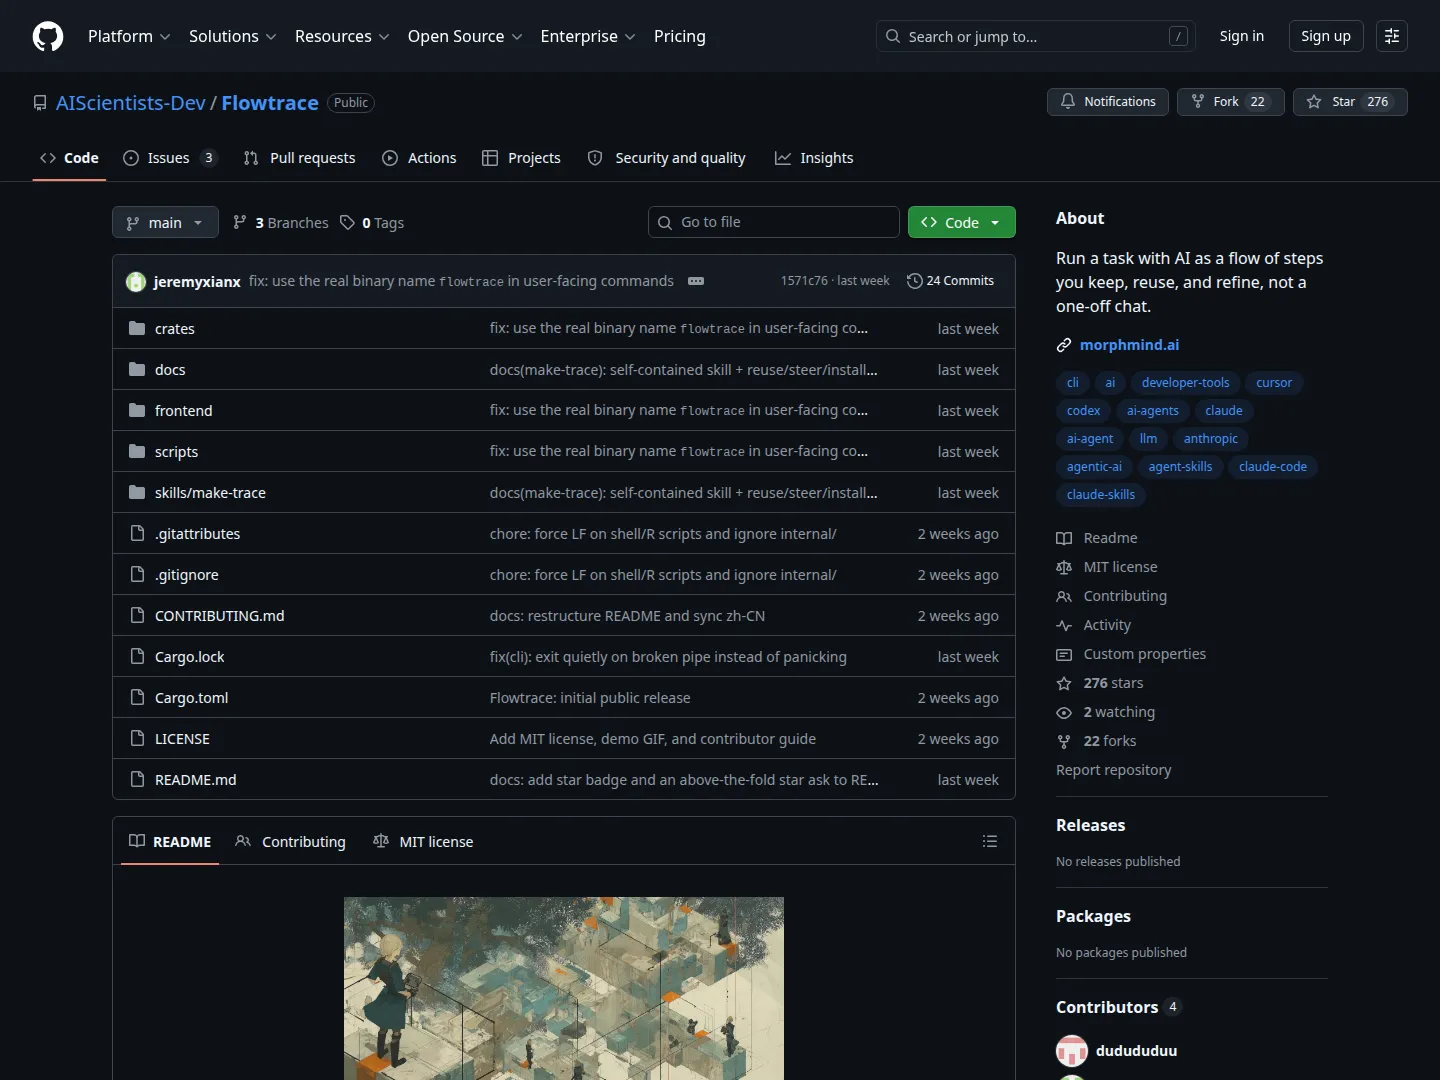Select the claude-code topic tag
This screenshot has width=1440, height=1080.
point(1273,467)
